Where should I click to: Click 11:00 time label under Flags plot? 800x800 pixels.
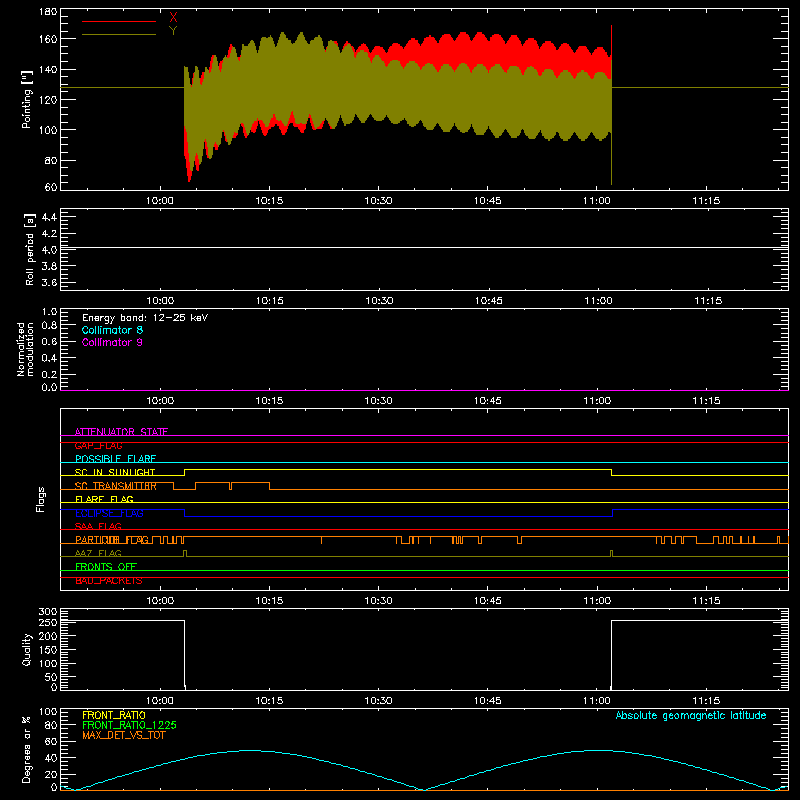pos(597,601)
